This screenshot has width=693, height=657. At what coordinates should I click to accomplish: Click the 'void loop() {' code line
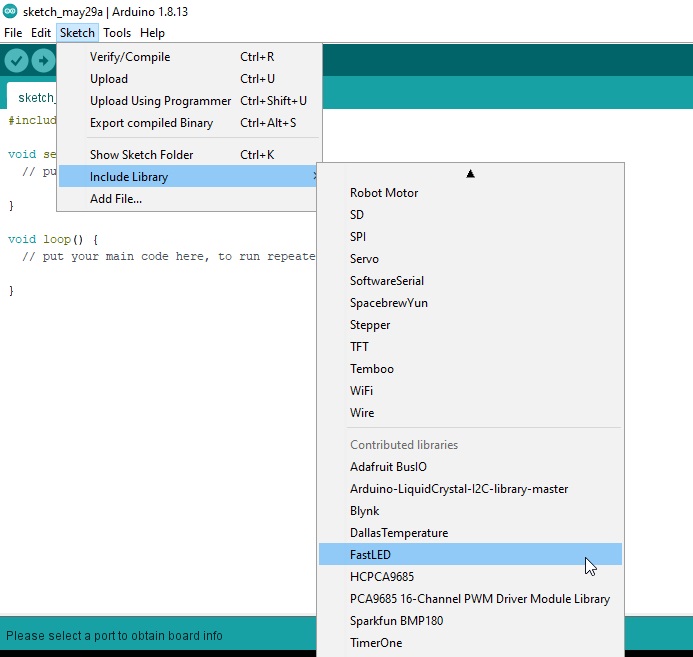point(53,239)
